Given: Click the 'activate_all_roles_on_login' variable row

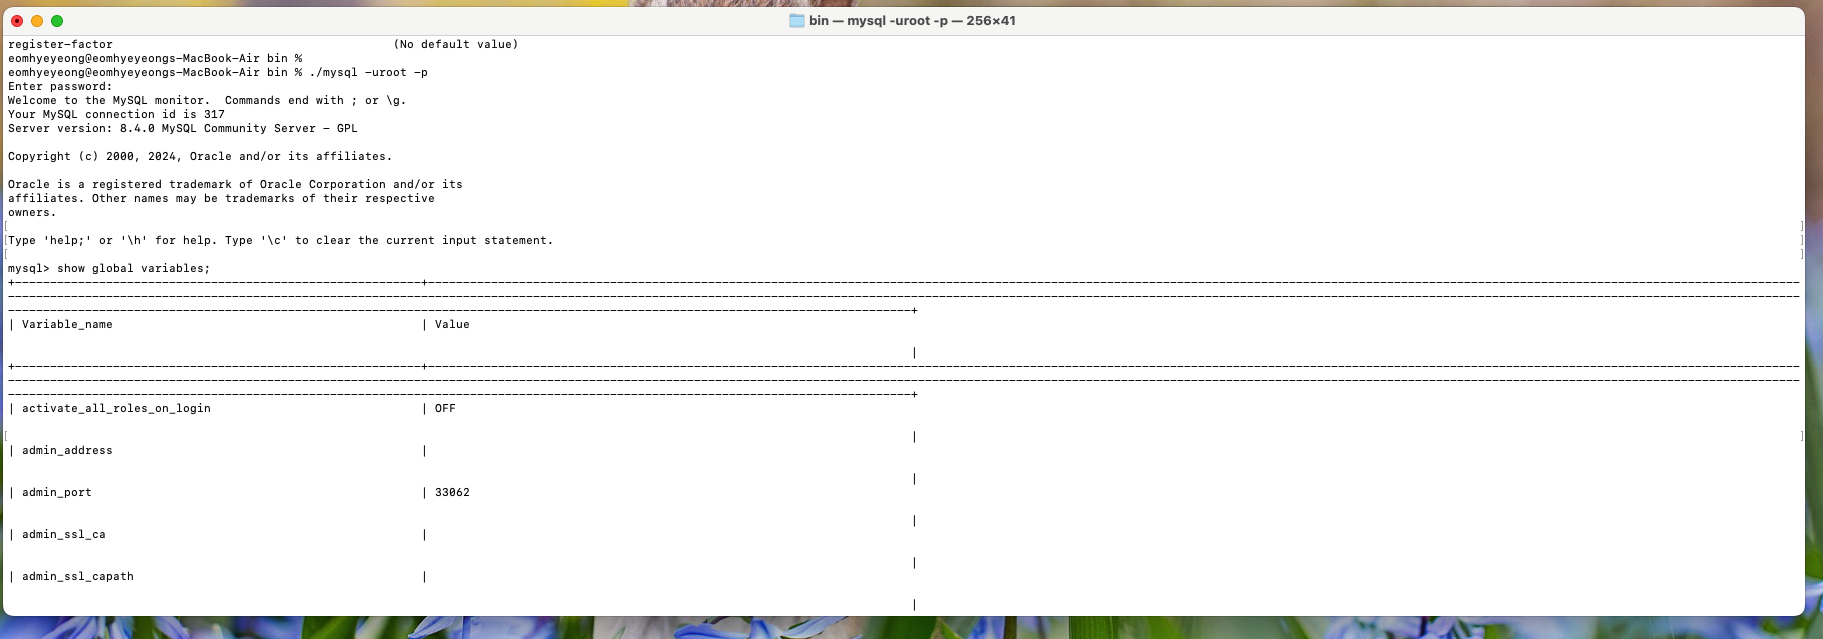Looking at the screenshot, I should tap(116, 409).
